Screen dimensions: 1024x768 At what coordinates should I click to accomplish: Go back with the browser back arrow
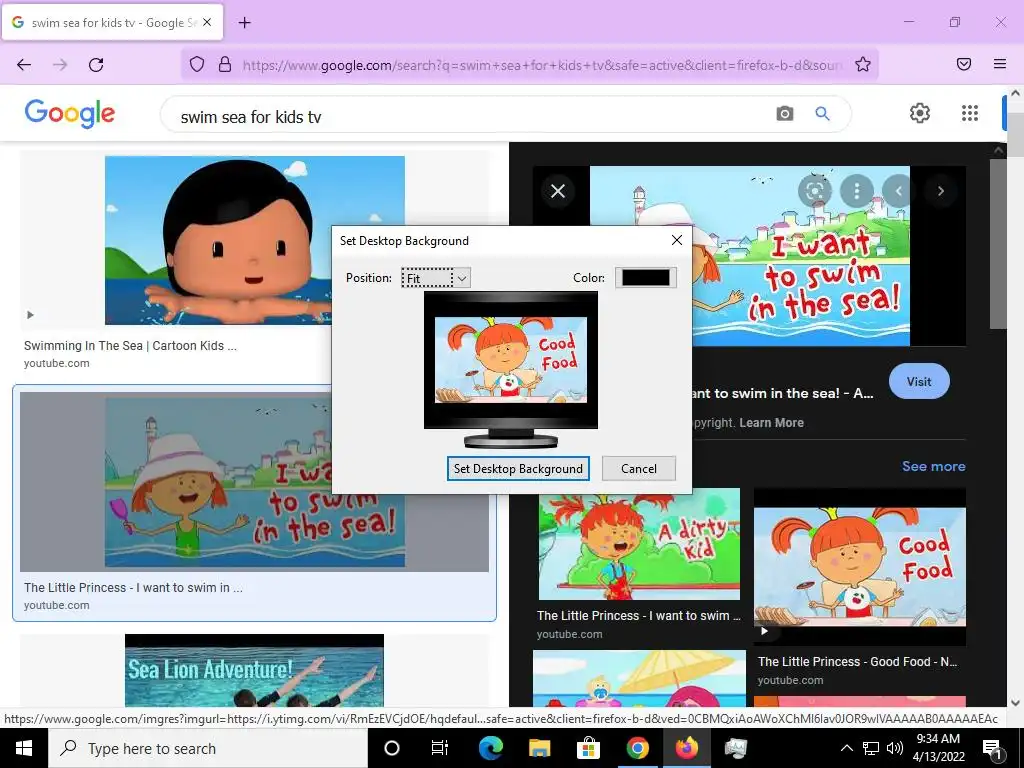click(x=24, y=64)
